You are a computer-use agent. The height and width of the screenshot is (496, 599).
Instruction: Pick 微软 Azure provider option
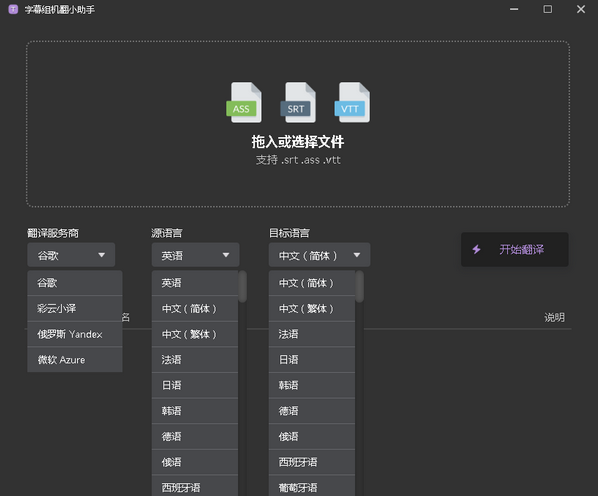[x=75, y=360]
